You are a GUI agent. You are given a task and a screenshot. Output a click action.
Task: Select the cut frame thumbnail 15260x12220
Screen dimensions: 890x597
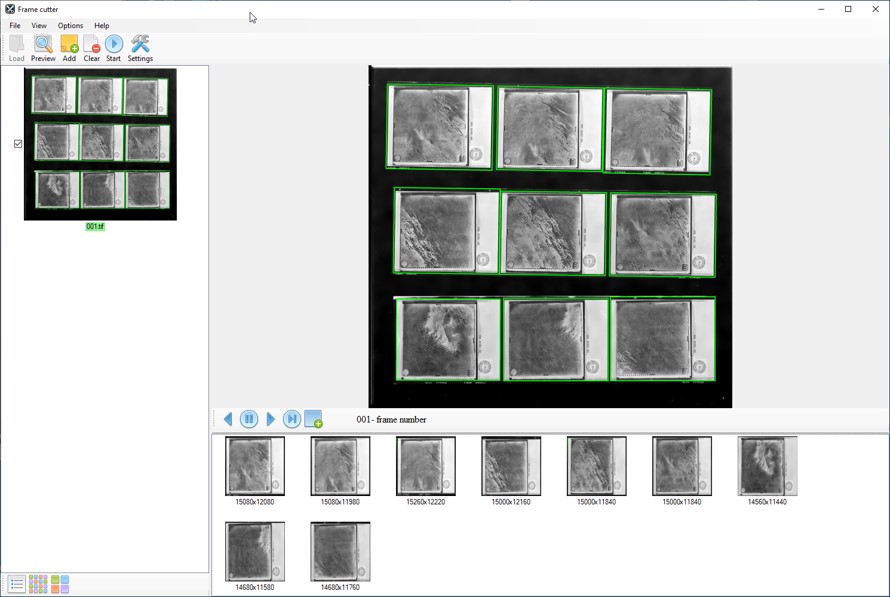(x=426, y=466)
